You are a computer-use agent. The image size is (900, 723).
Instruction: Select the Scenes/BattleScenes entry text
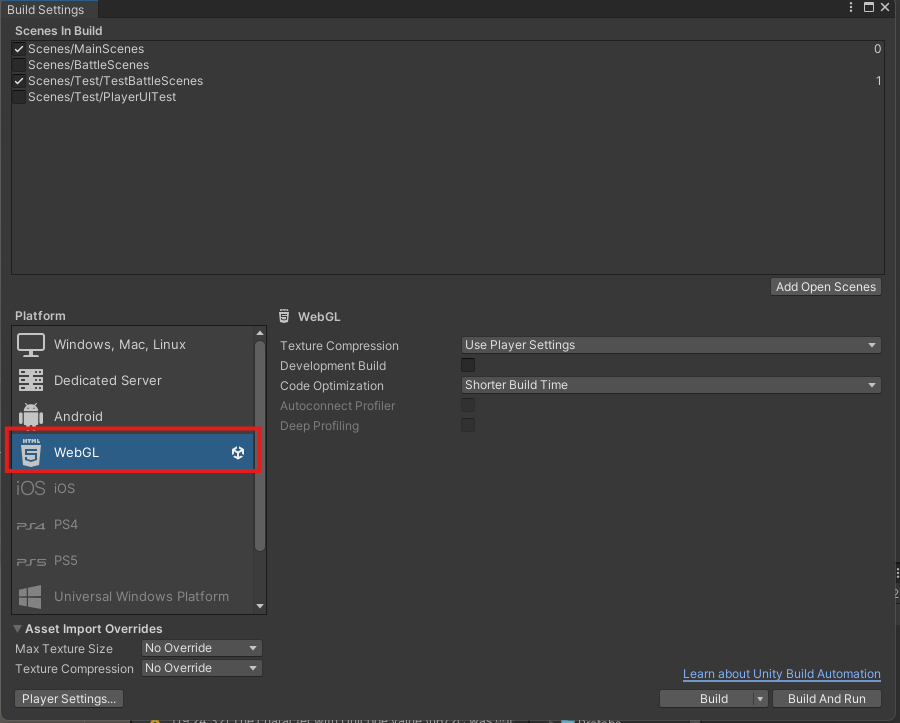coord(88,65)
